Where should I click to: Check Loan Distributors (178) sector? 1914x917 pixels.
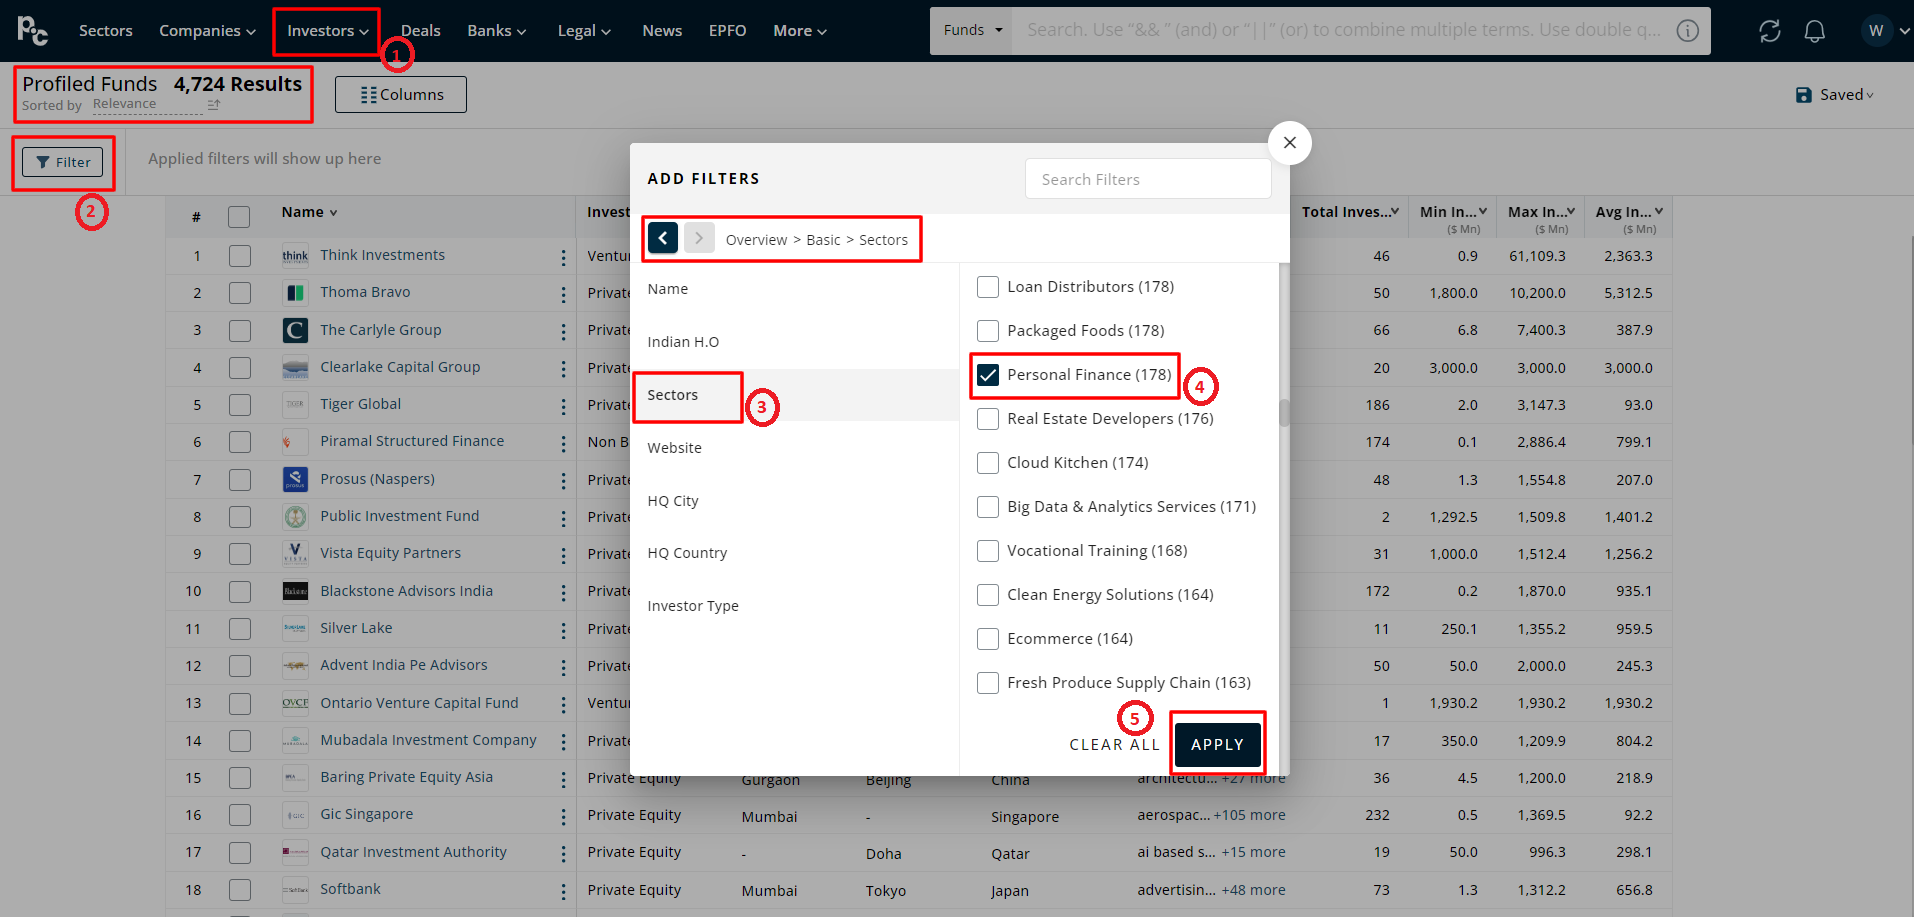[988, 287]
